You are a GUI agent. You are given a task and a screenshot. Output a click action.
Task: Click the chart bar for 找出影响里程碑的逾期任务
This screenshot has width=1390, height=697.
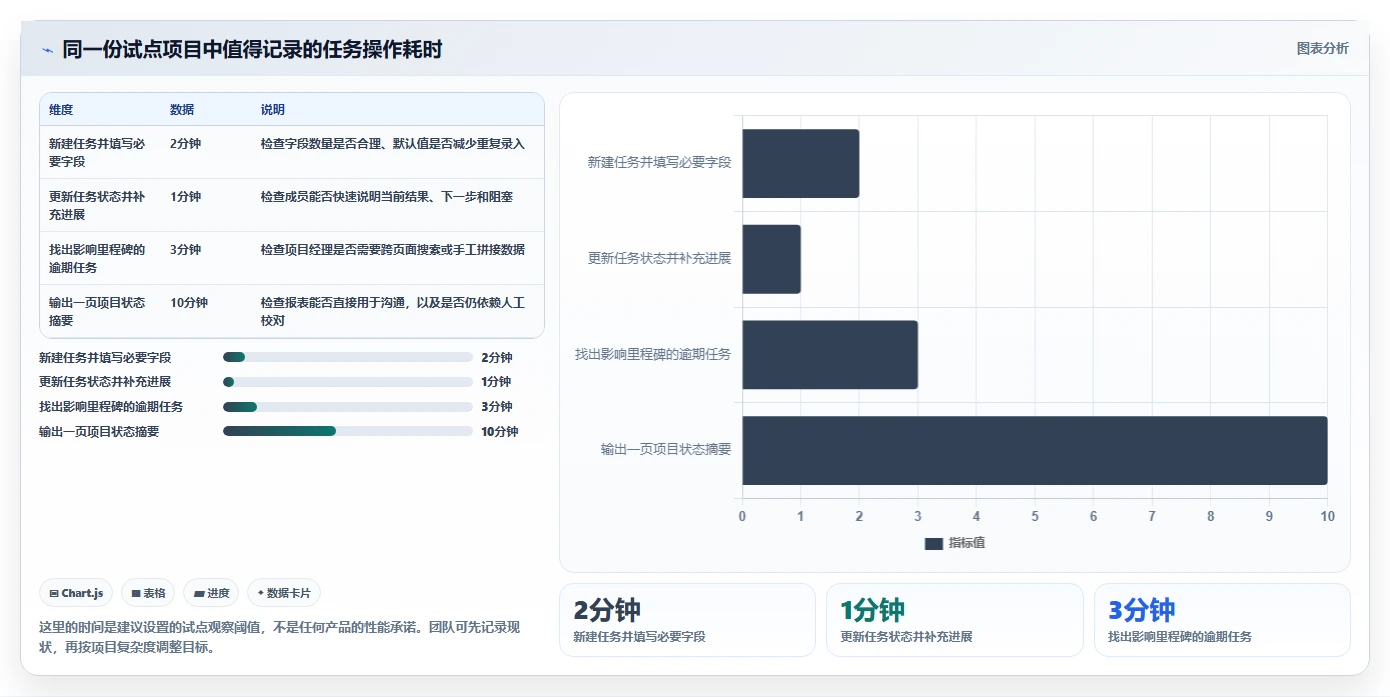click(829, 355)
